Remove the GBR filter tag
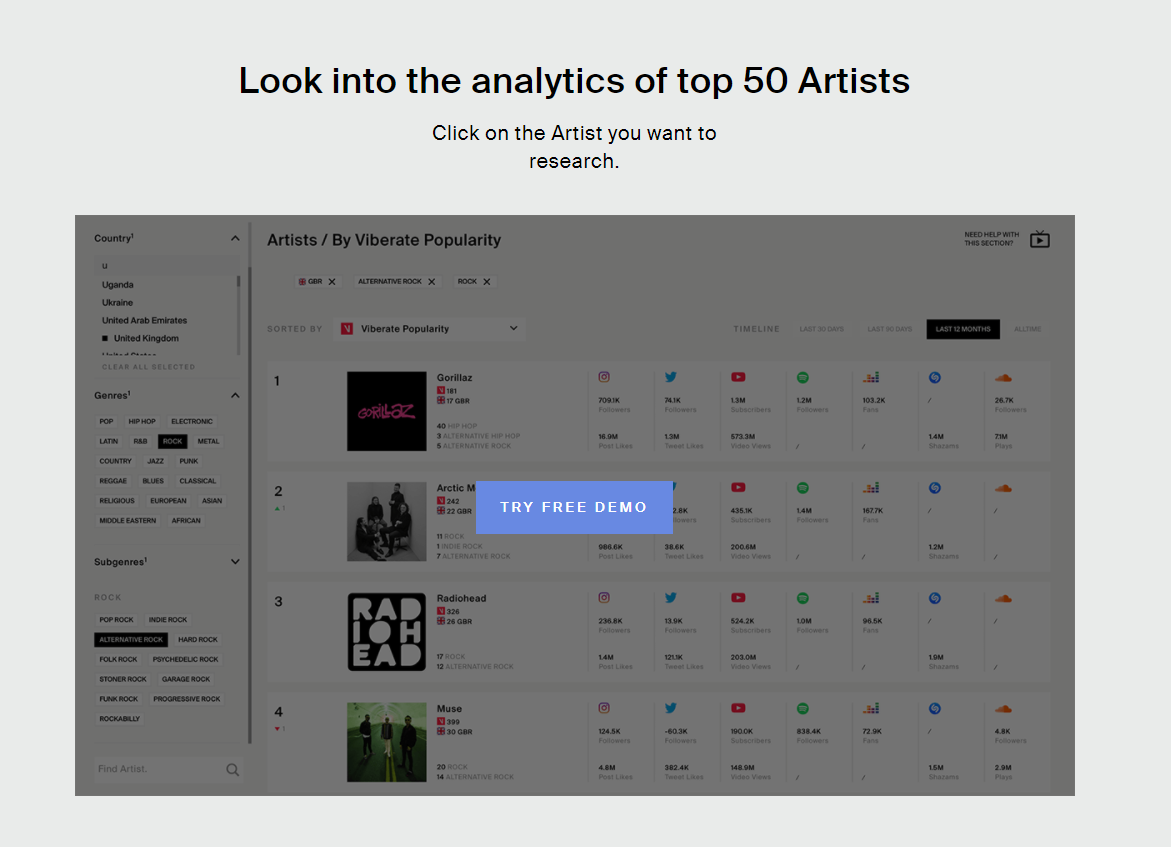 [x=332, y=282]
